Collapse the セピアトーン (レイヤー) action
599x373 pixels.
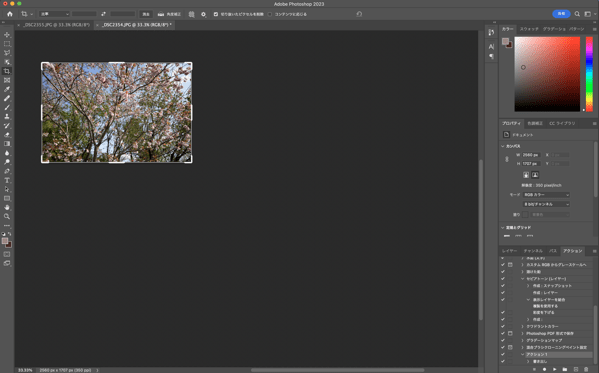[x=523, y=279]
